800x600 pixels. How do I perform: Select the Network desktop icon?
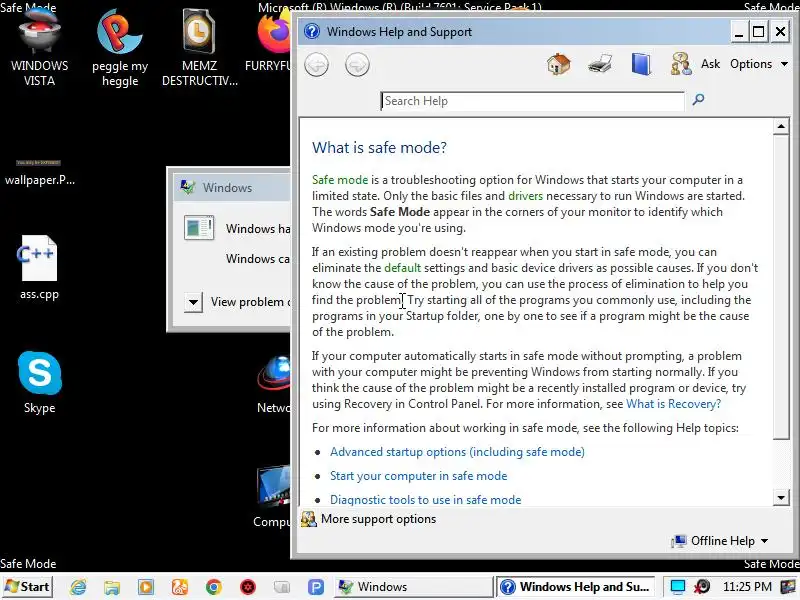pos(274,384)
